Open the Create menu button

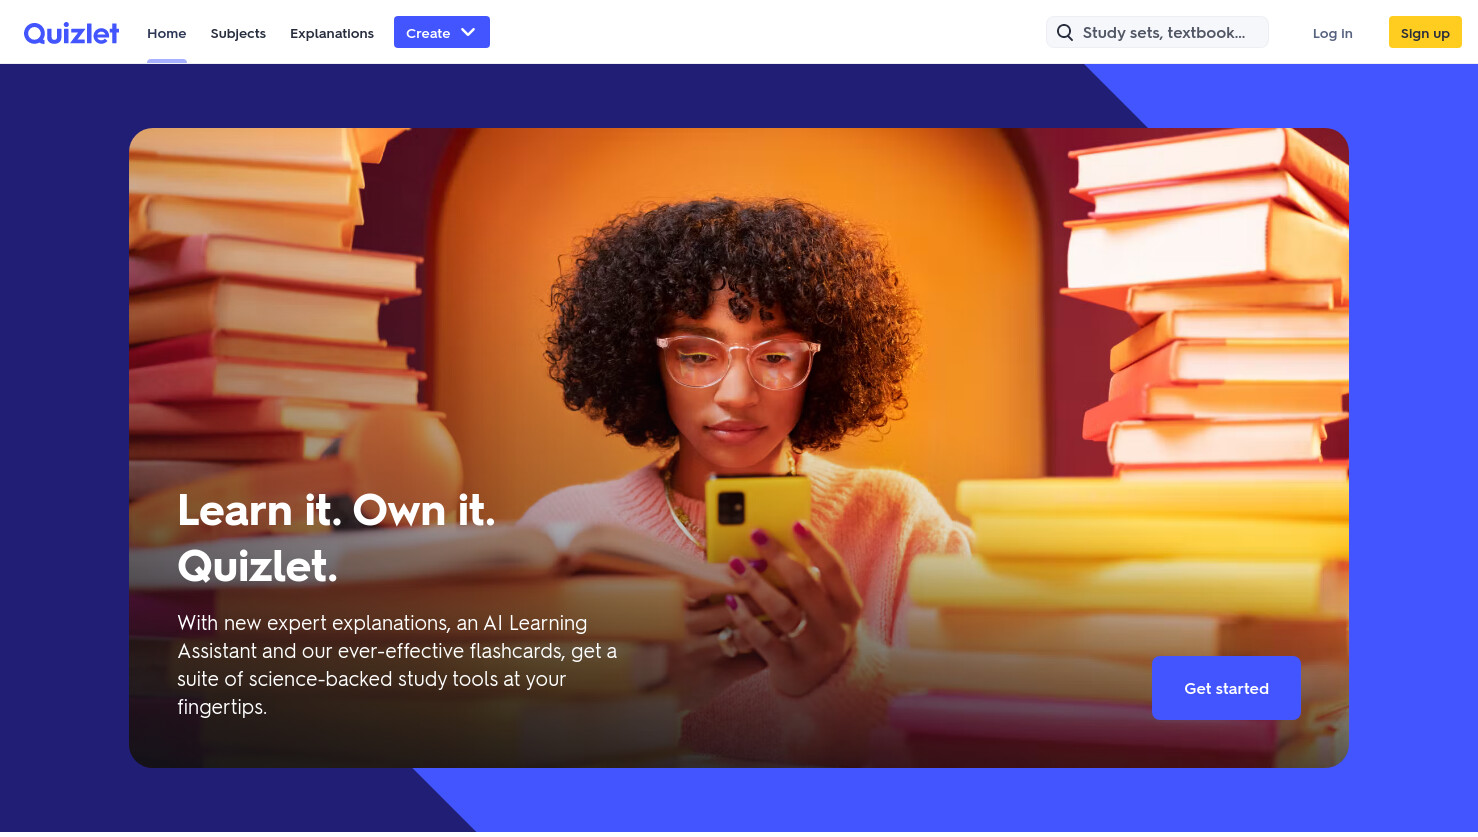coord(442,32)
